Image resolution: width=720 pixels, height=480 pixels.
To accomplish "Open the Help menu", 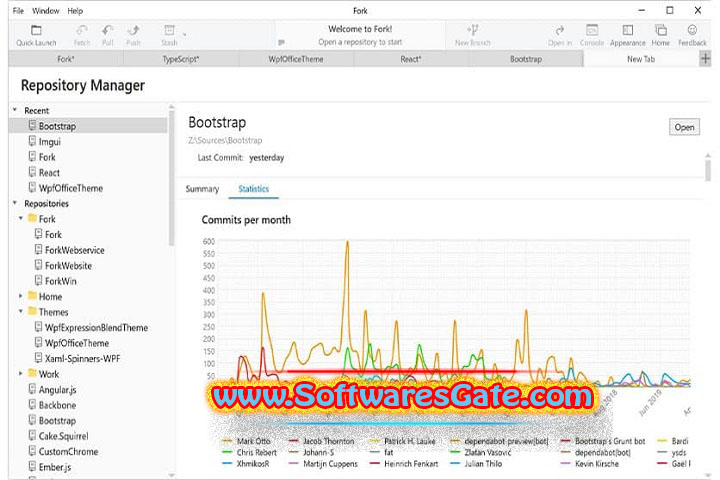I will (75, 11).
